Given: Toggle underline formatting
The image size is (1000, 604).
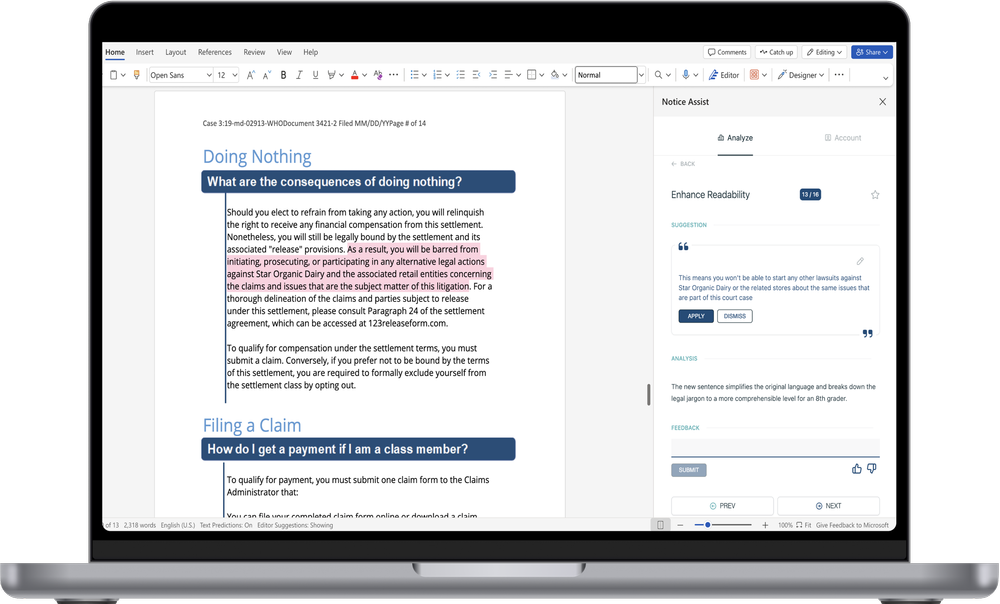Looking at the screenshot, I should pos(315,75).
